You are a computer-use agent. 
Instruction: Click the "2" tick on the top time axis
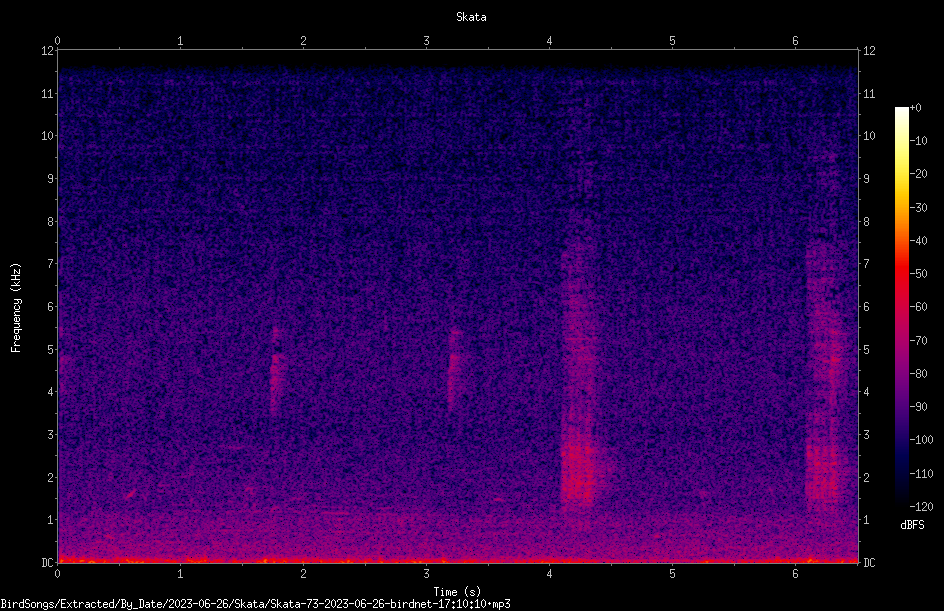tap(303, 41)
